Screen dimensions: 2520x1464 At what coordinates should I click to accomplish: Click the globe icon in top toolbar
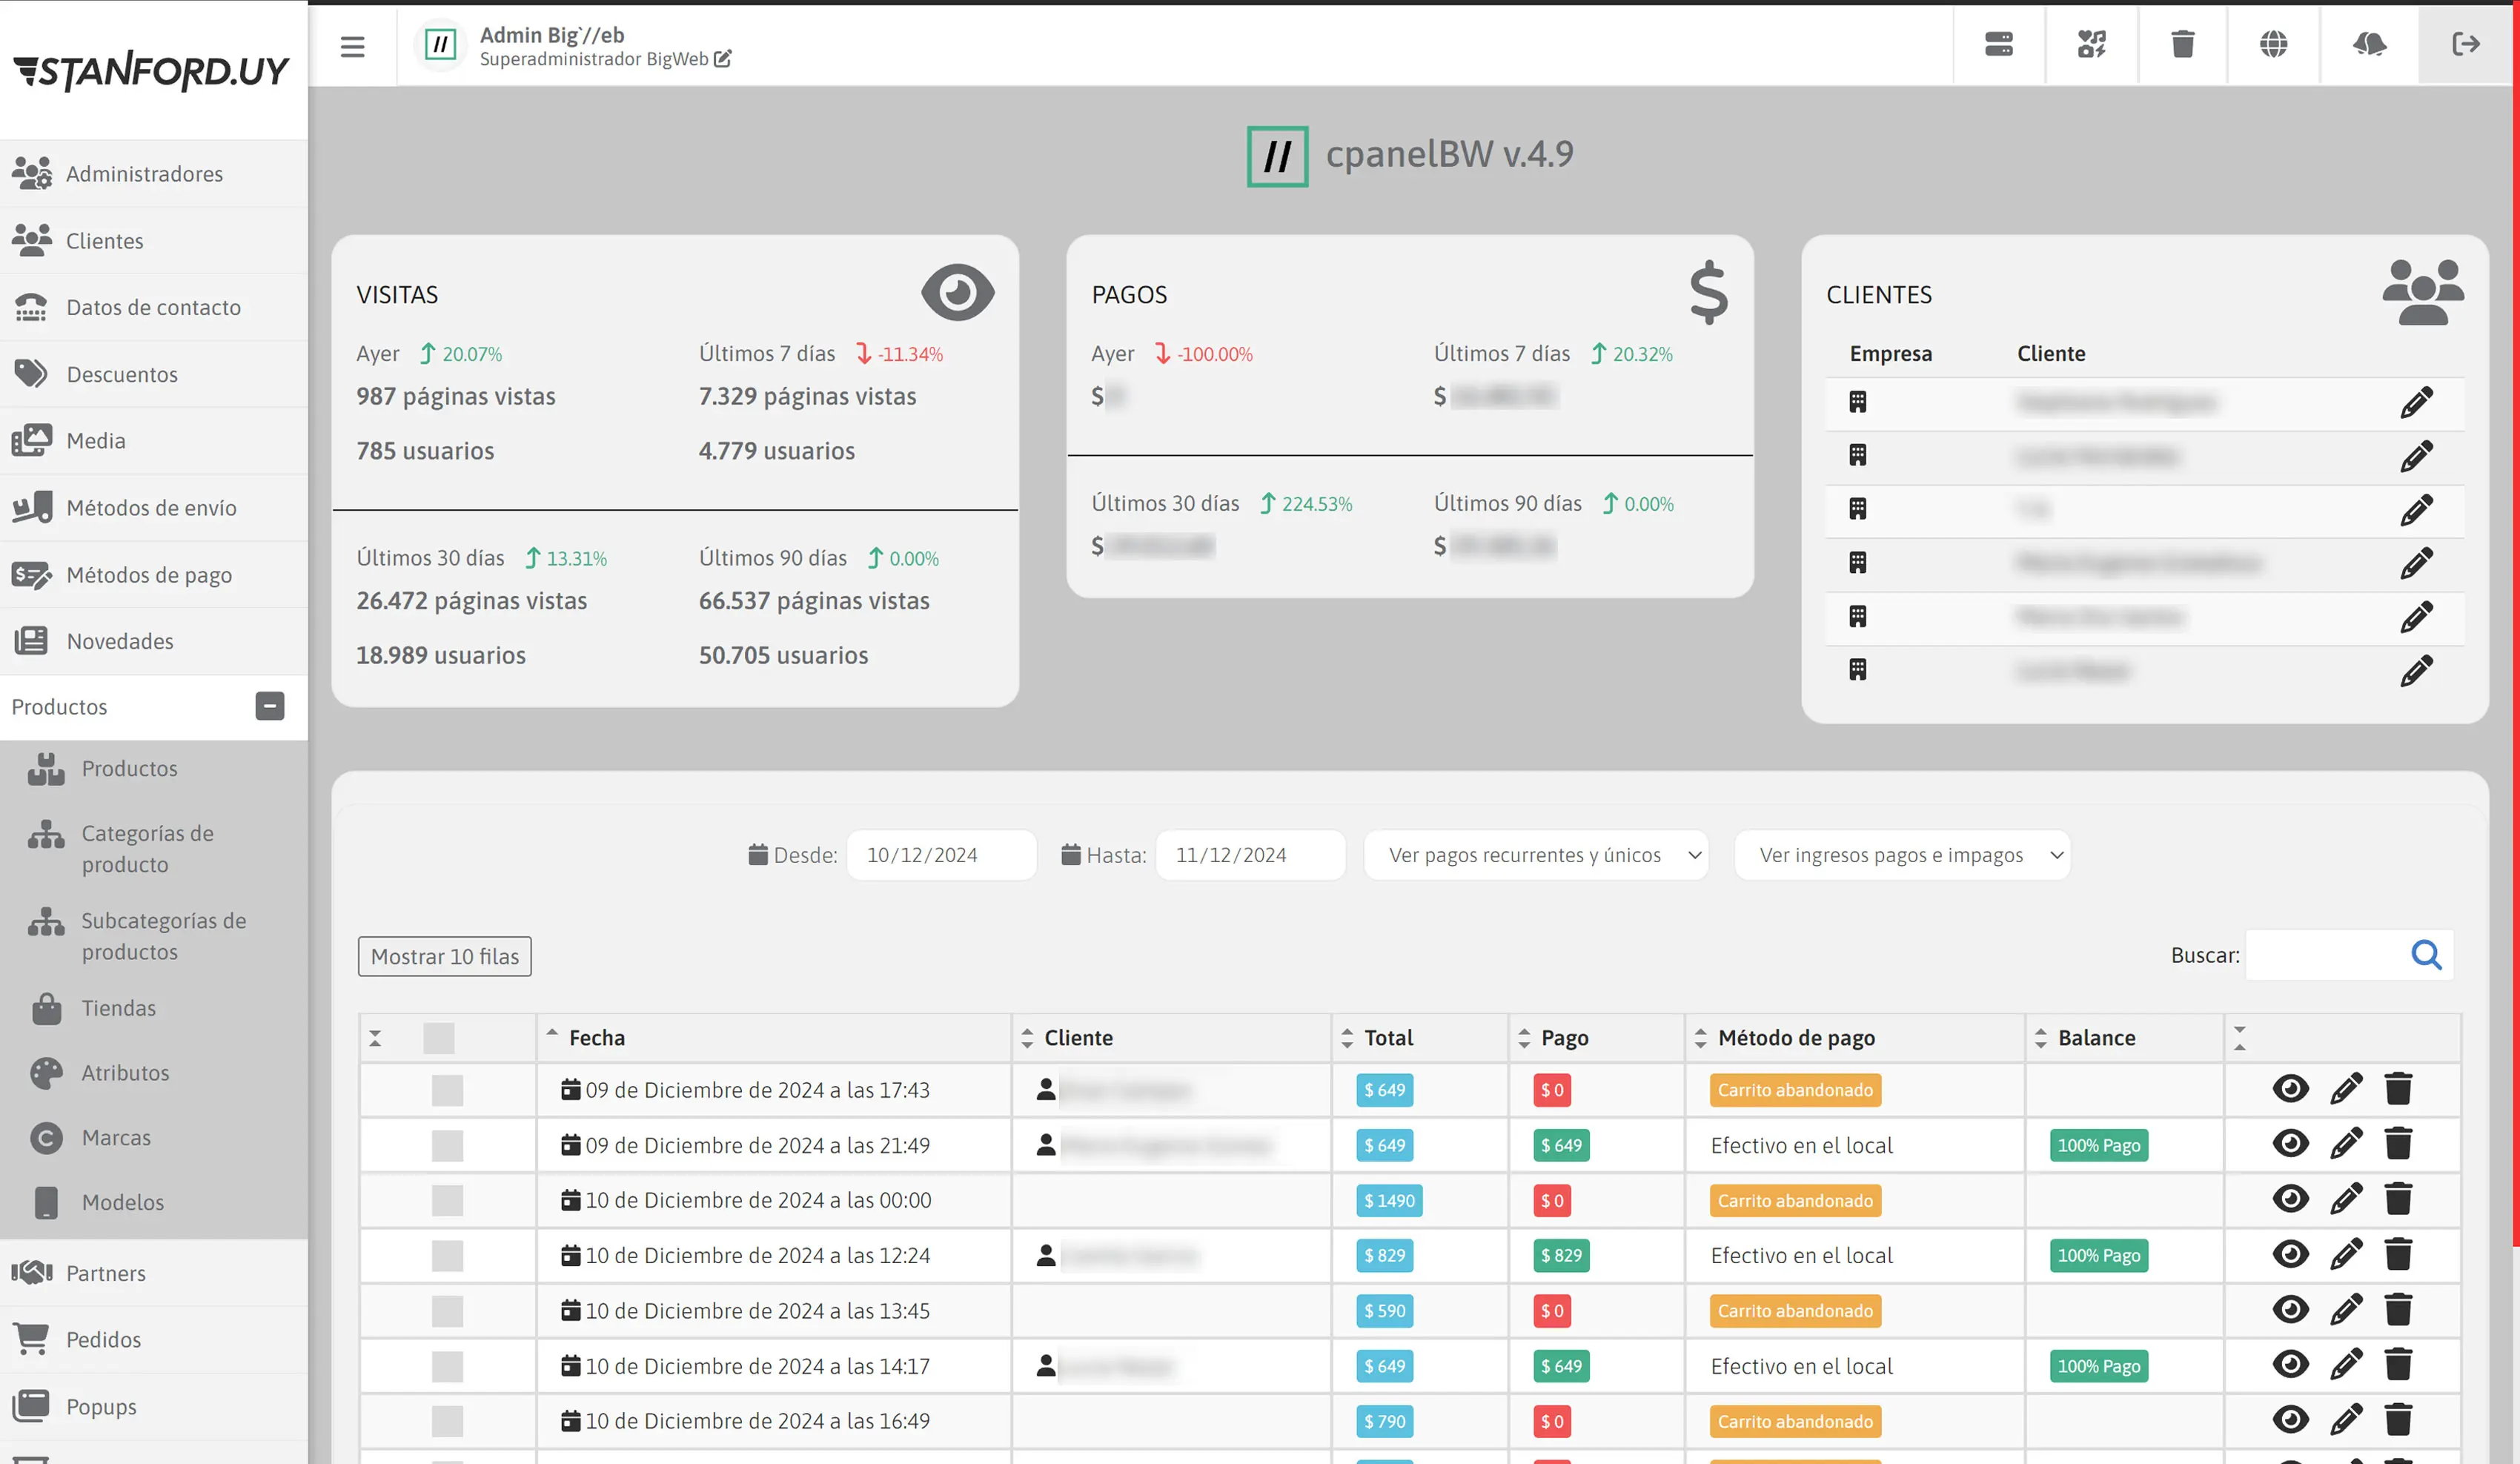(x=2273, y=44)
